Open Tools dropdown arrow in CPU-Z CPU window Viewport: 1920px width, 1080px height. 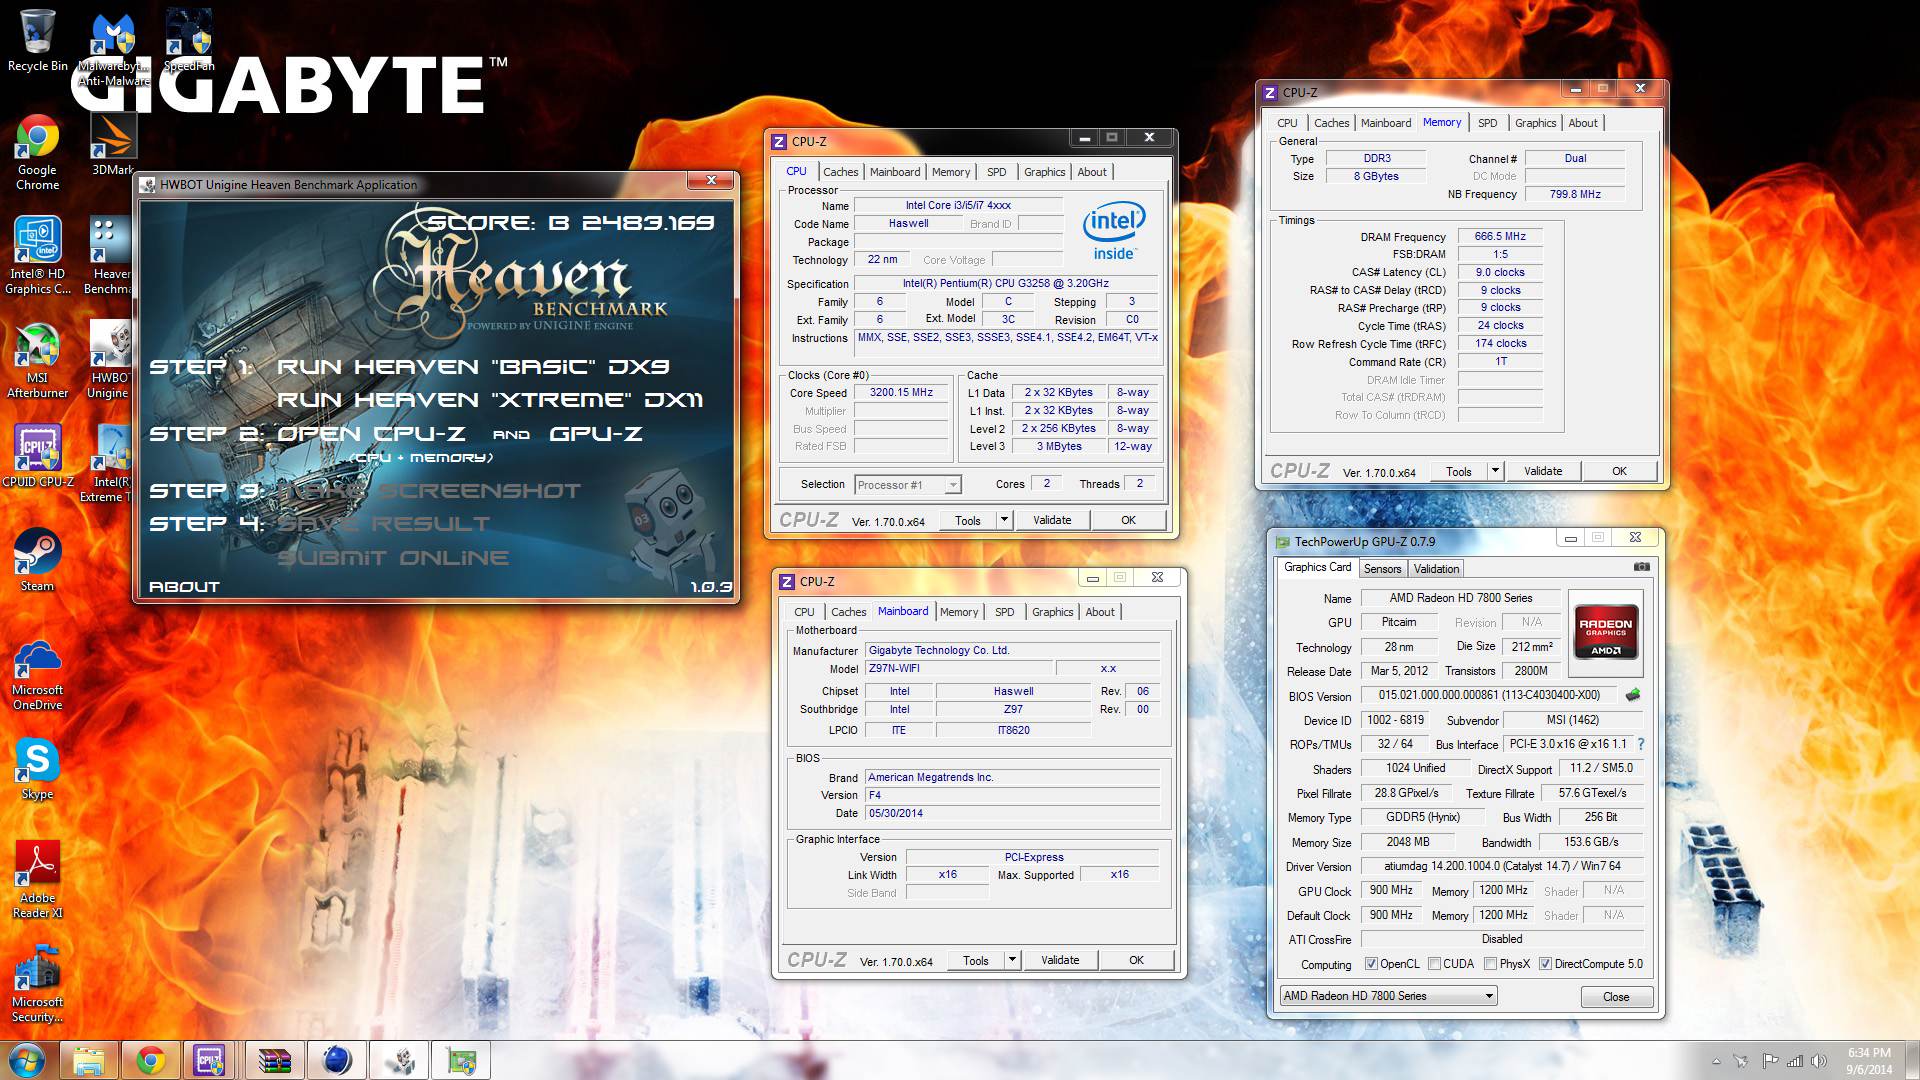(1005, 520)
